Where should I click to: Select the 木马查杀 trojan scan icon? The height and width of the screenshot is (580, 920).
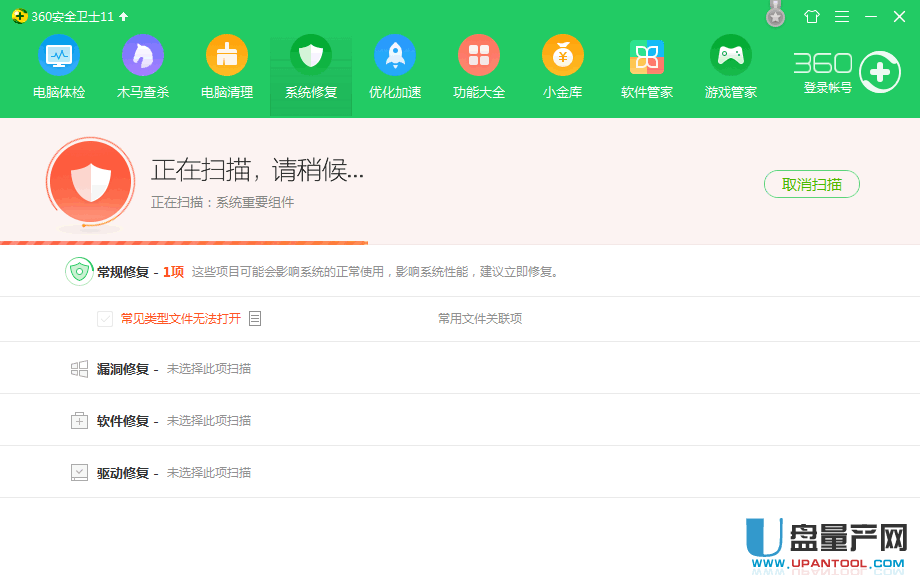(143, 66)
